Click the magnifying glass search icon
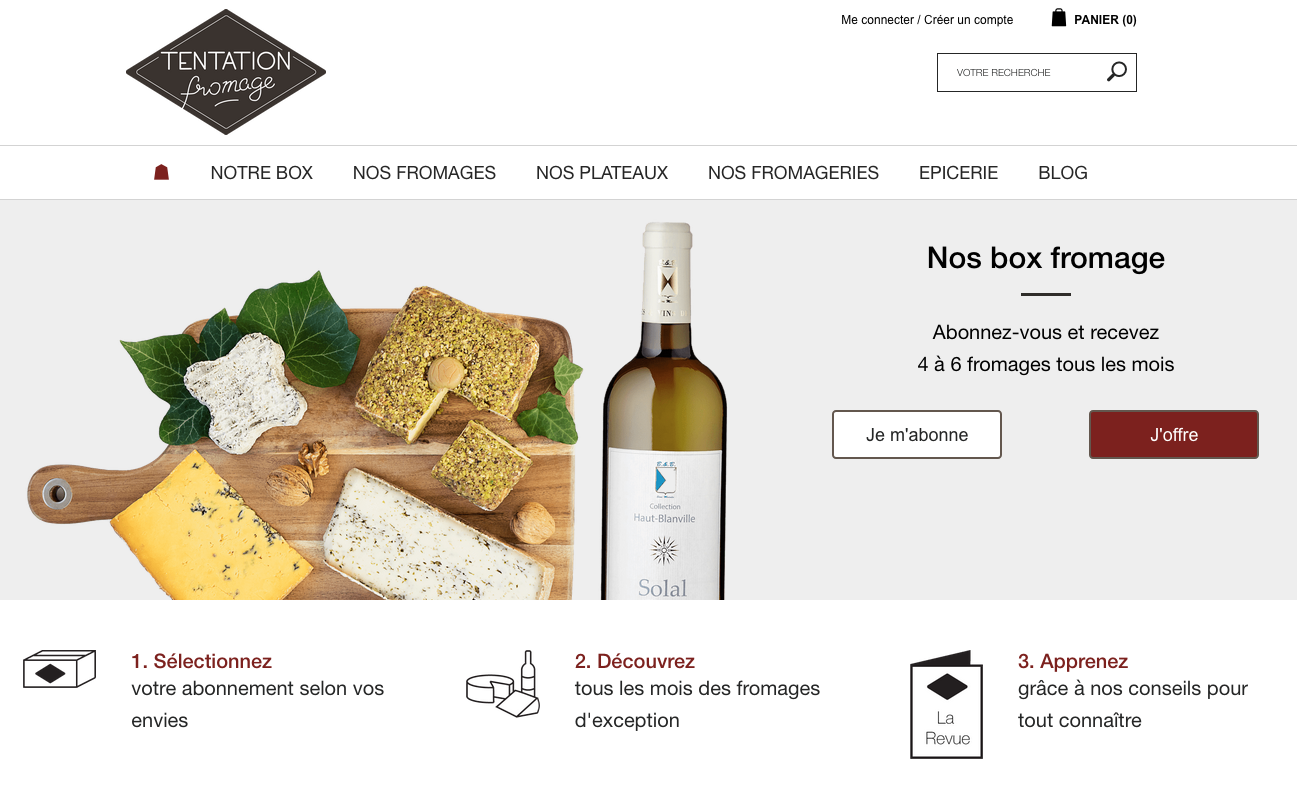Viewport: 1297px width, 807px height. [x=1117, y=72]
